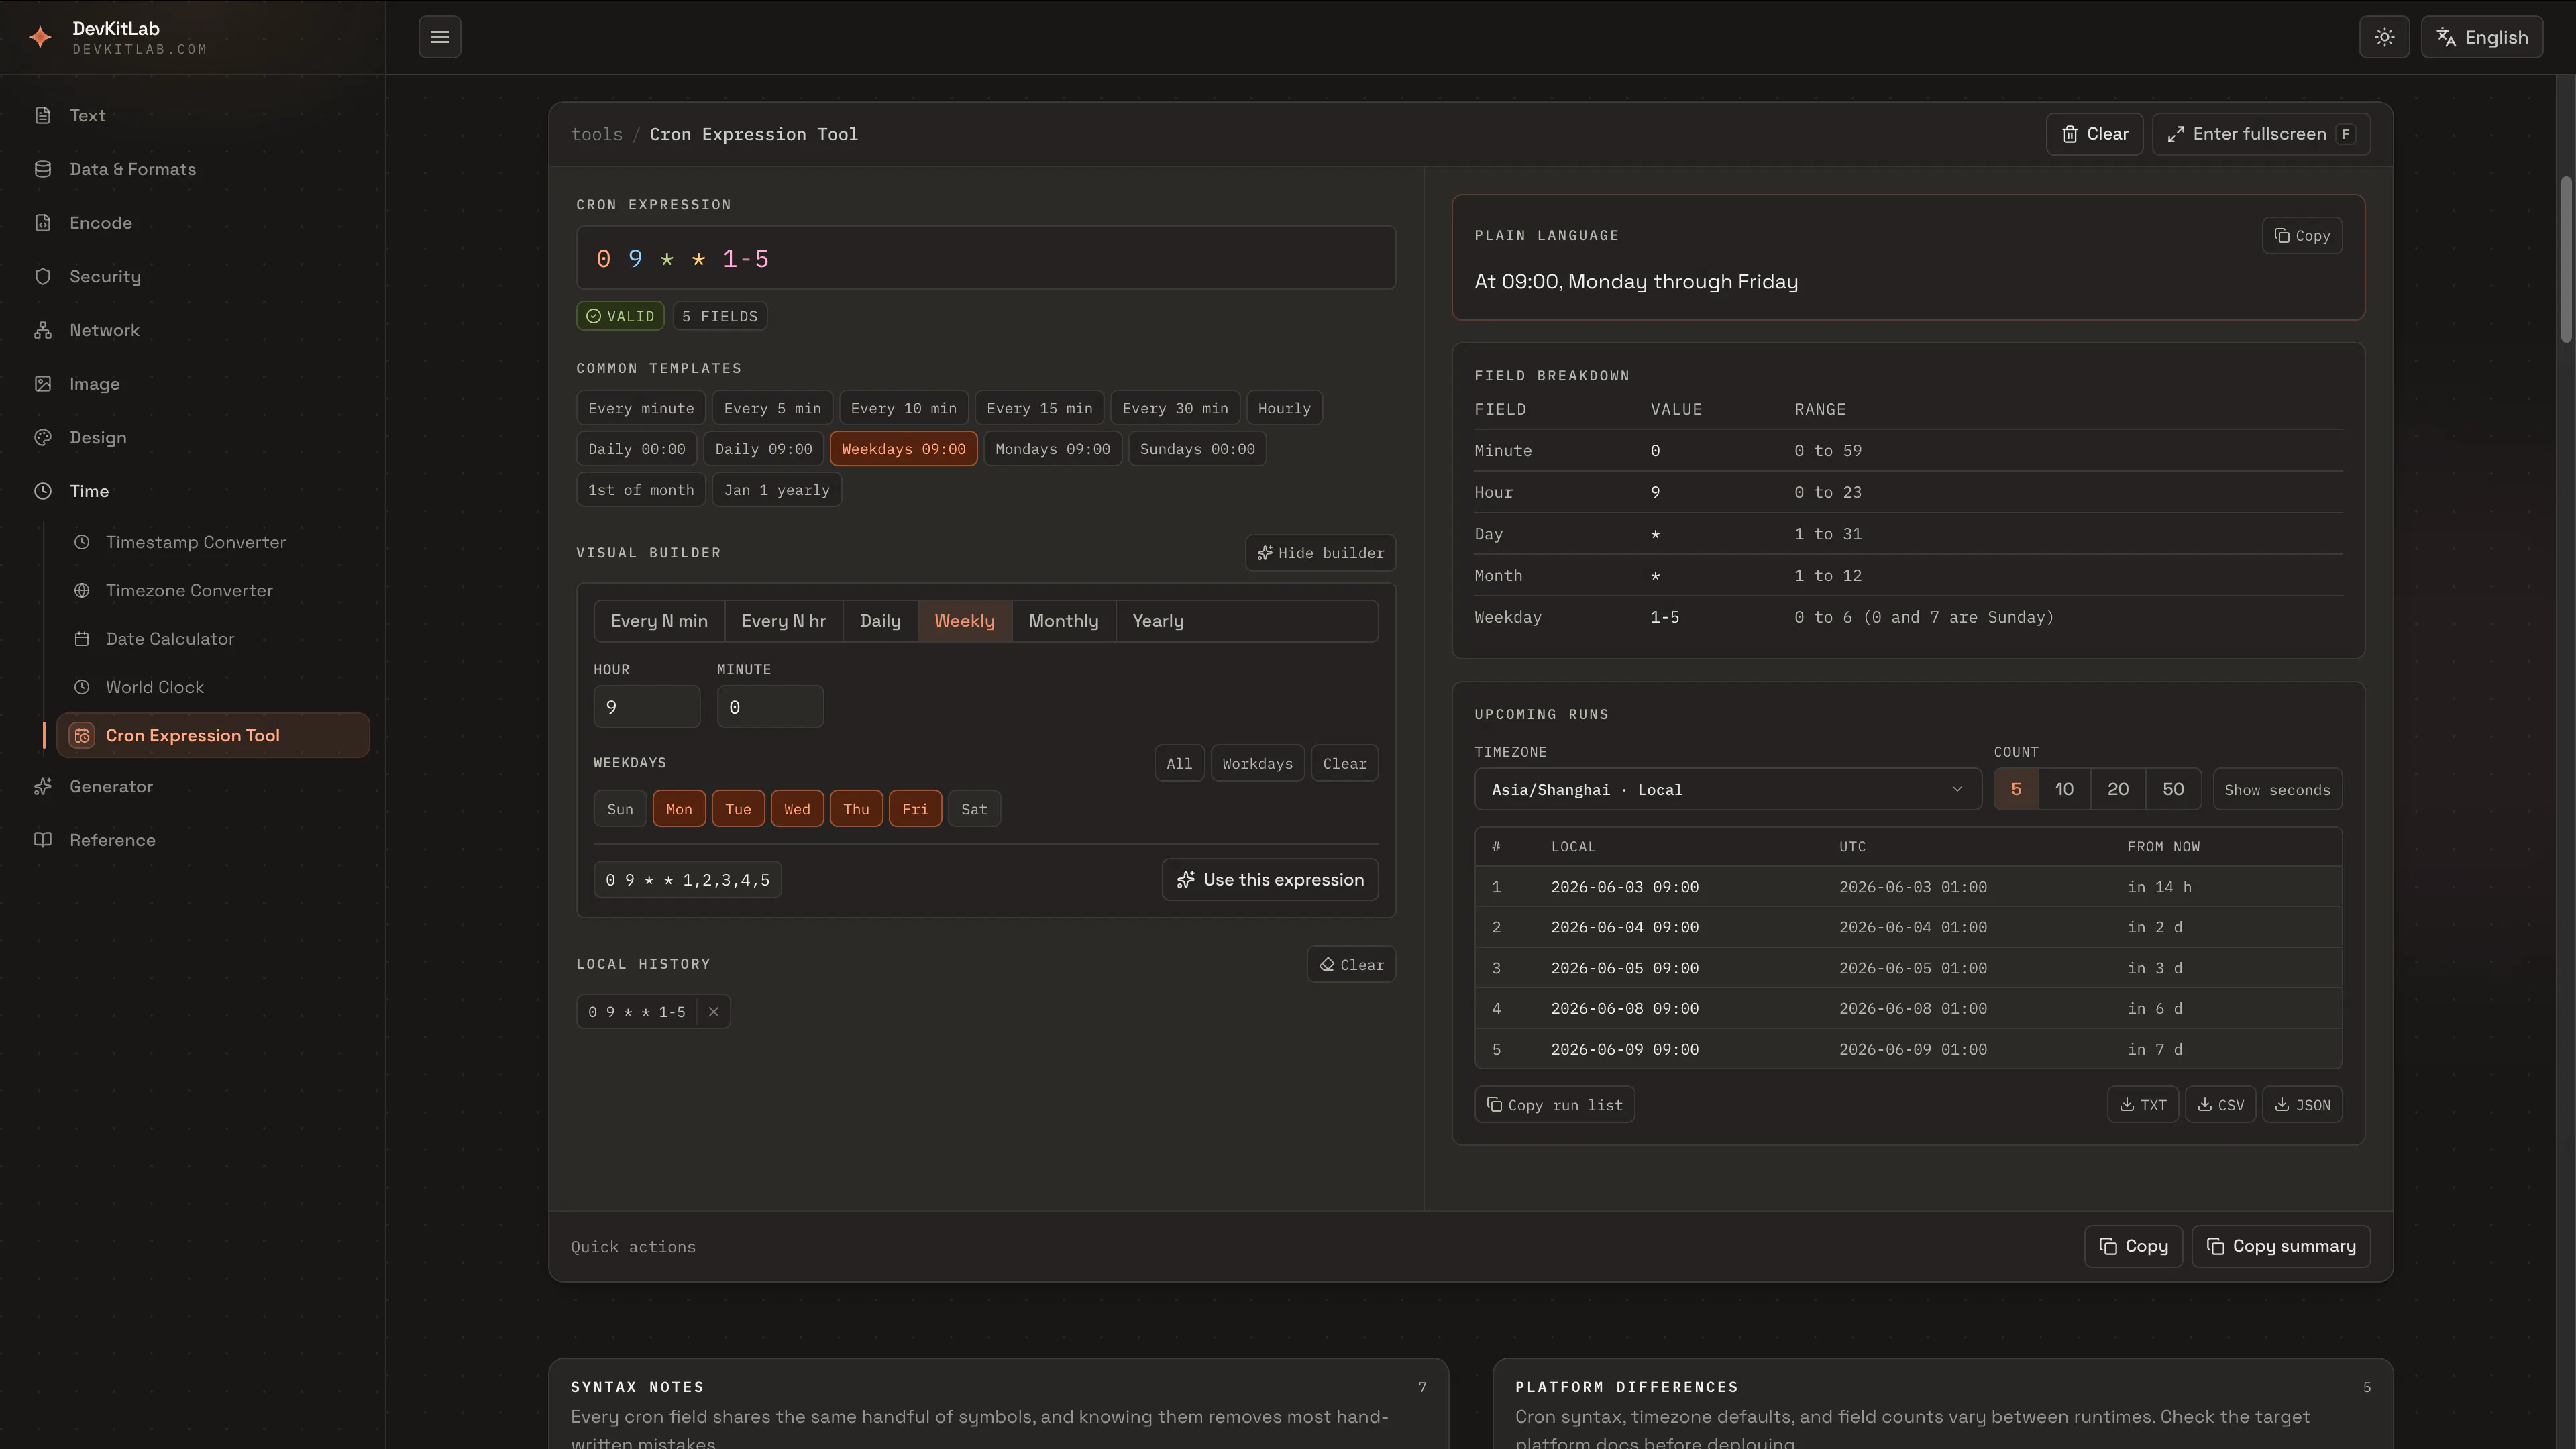Select Workdays preset
Image resolution: width=2576 pixels, height=1449 pixels.
tap(1257, 763)
